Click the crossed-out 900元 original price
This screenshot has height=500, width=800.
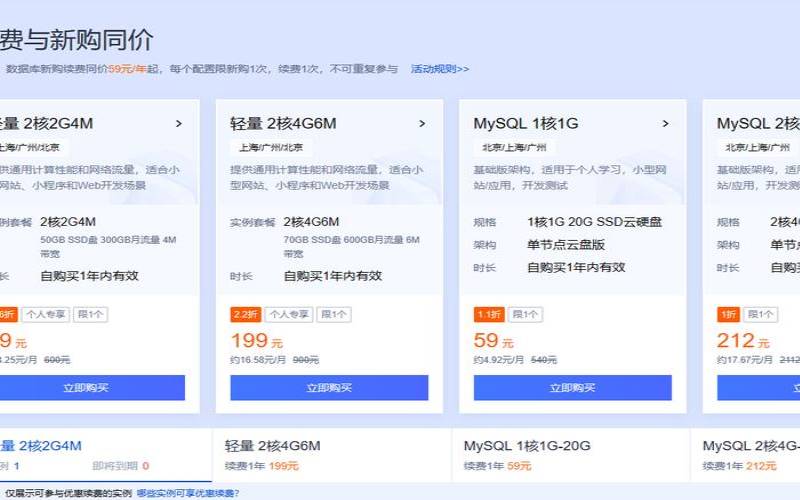pyautogui.click(x=306, y=360)
